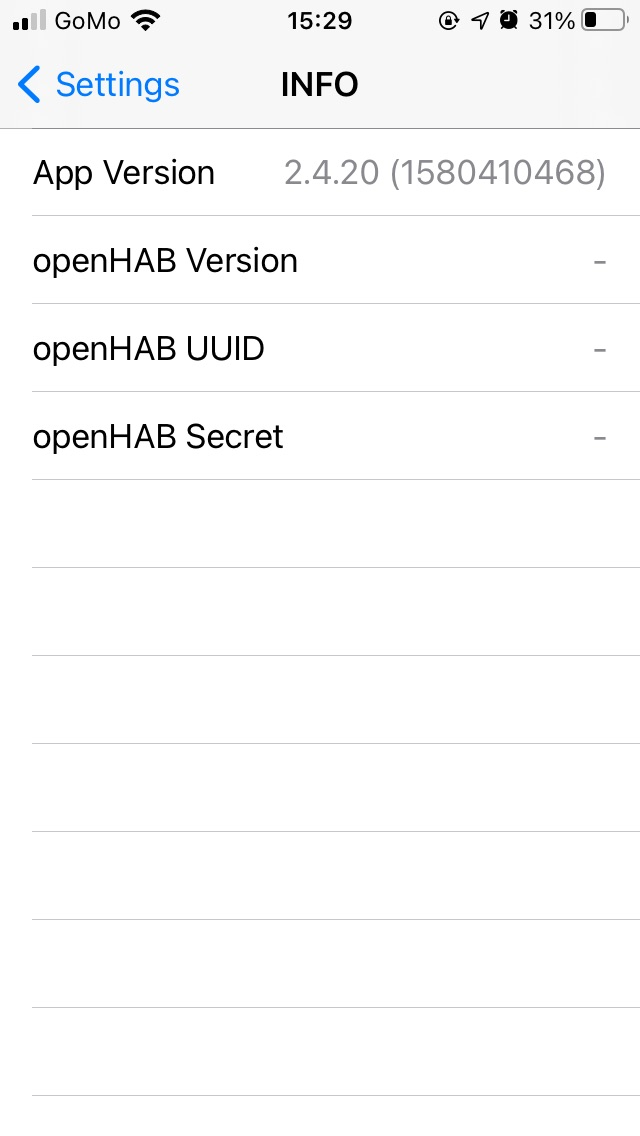Image resolution: width=640 pixels, height=1136 pixels.
Task: Select the openHAB UUID label
Action: coord(148,349)
